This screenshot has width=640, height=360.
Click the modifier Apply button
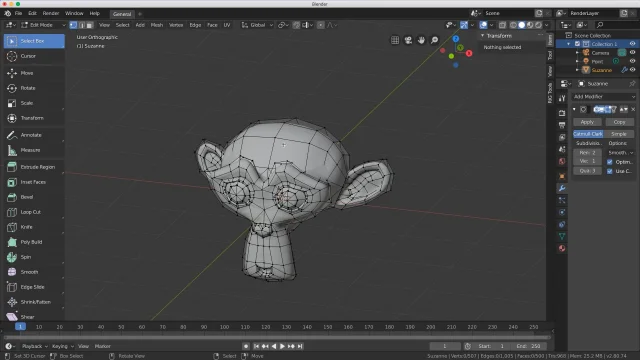pyautogui.click(x=587, y=122)
